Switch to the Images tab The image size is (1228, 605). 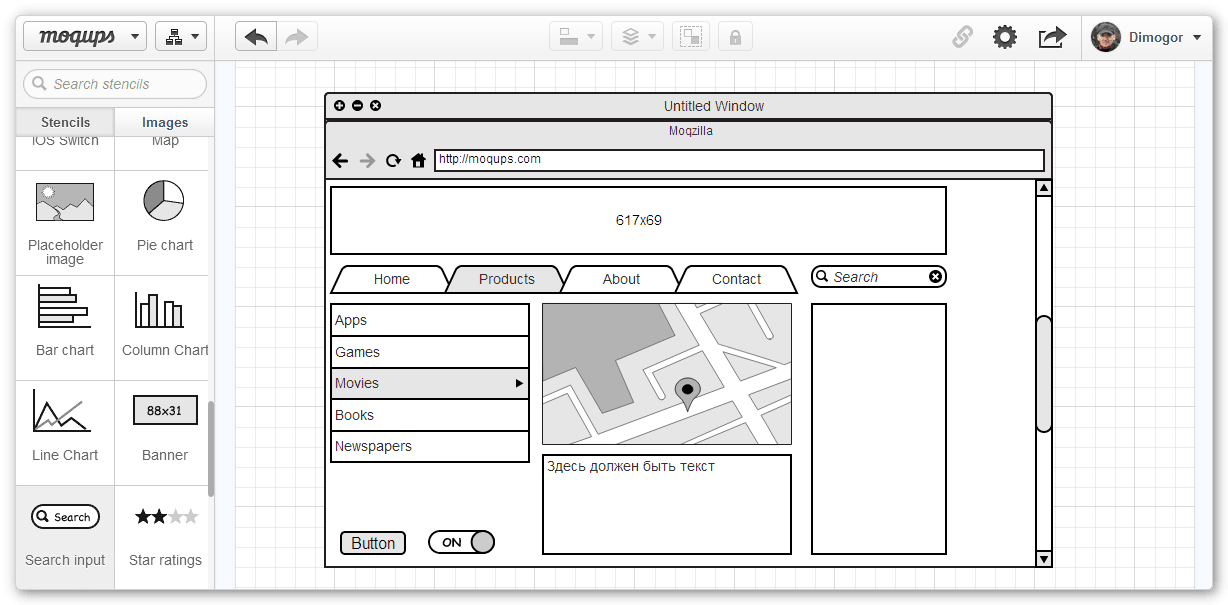(x=165, y=122)
